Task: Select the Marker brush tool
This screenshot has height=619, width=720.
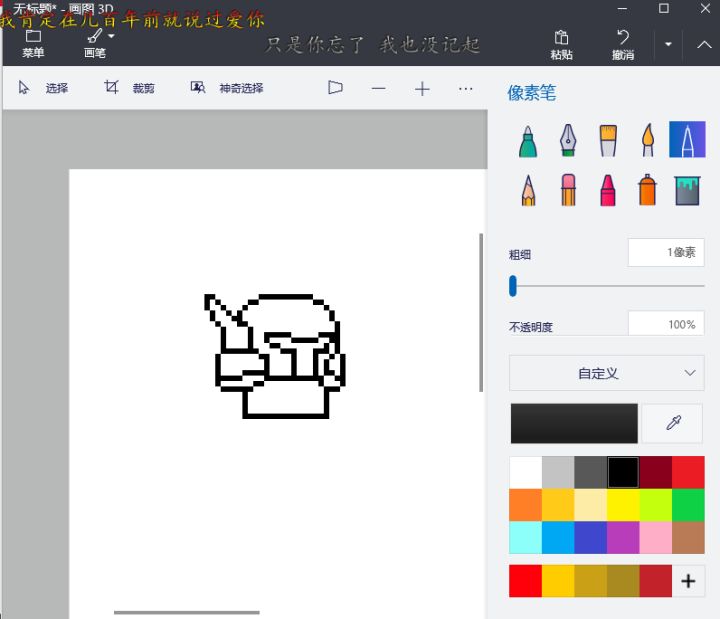Action: [x=528, y=141]
